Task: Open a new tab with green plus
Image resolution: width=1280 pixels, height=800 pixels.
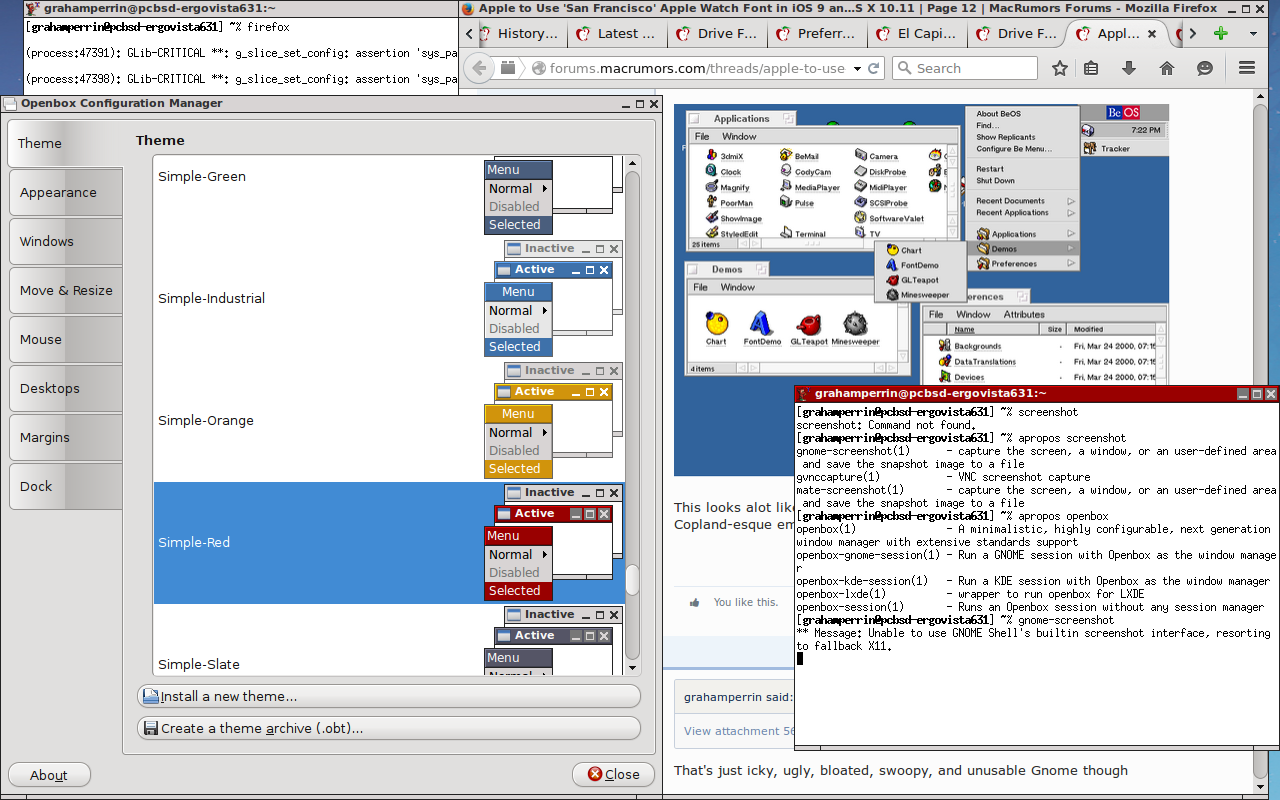Action: pyautogui.click(x=1221, y=33)
